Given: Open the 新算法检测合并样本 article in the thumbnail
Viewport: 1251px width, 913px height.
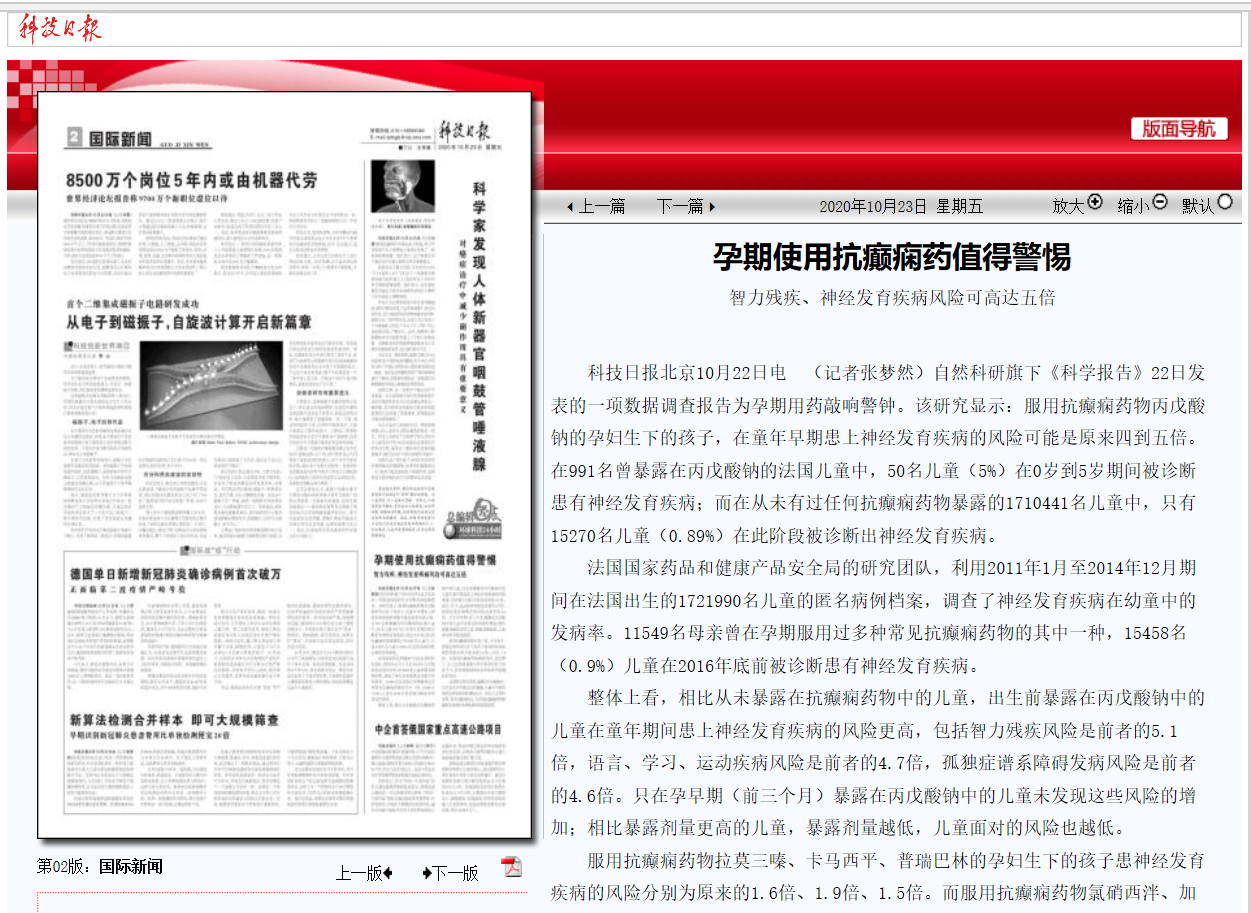Looking at the screenshot, I should click(x=174, y=720).
